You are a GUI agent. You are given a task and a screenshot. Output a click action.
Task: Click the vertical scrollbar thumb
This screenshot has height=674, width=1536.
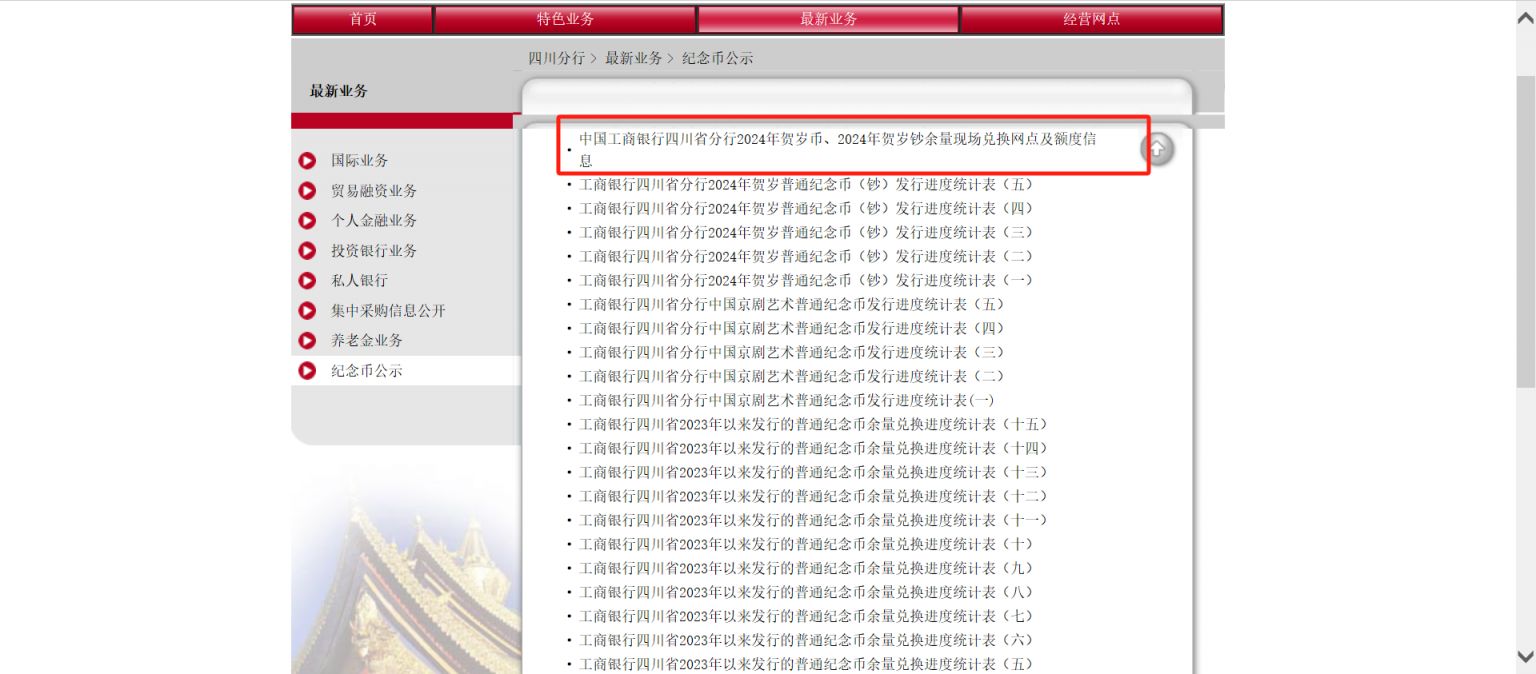click(1526, 230)
